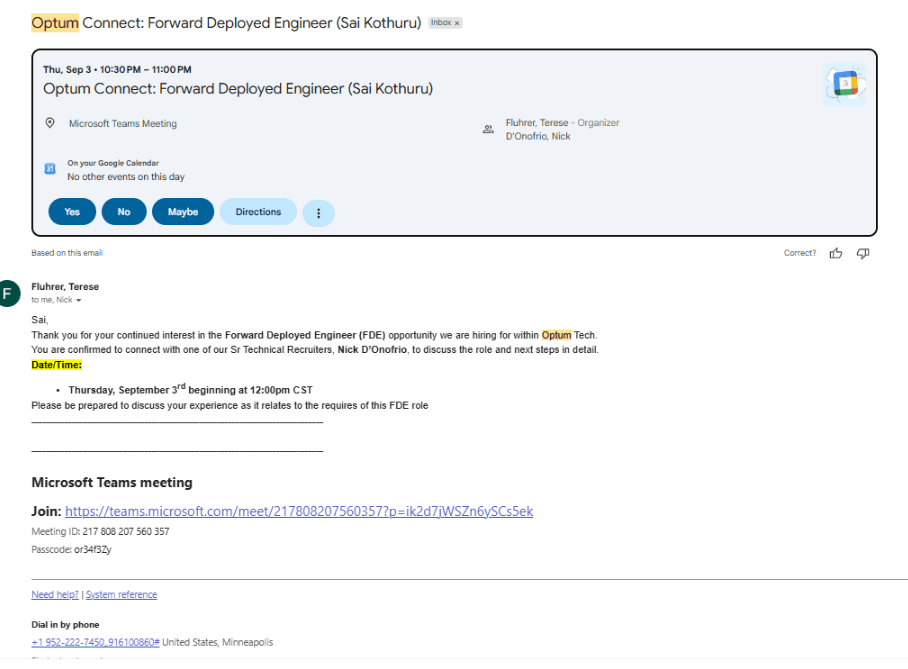Click attendee 'D'Onofrio, Nick'
The image size is (908, 669).
coord(538,136)
